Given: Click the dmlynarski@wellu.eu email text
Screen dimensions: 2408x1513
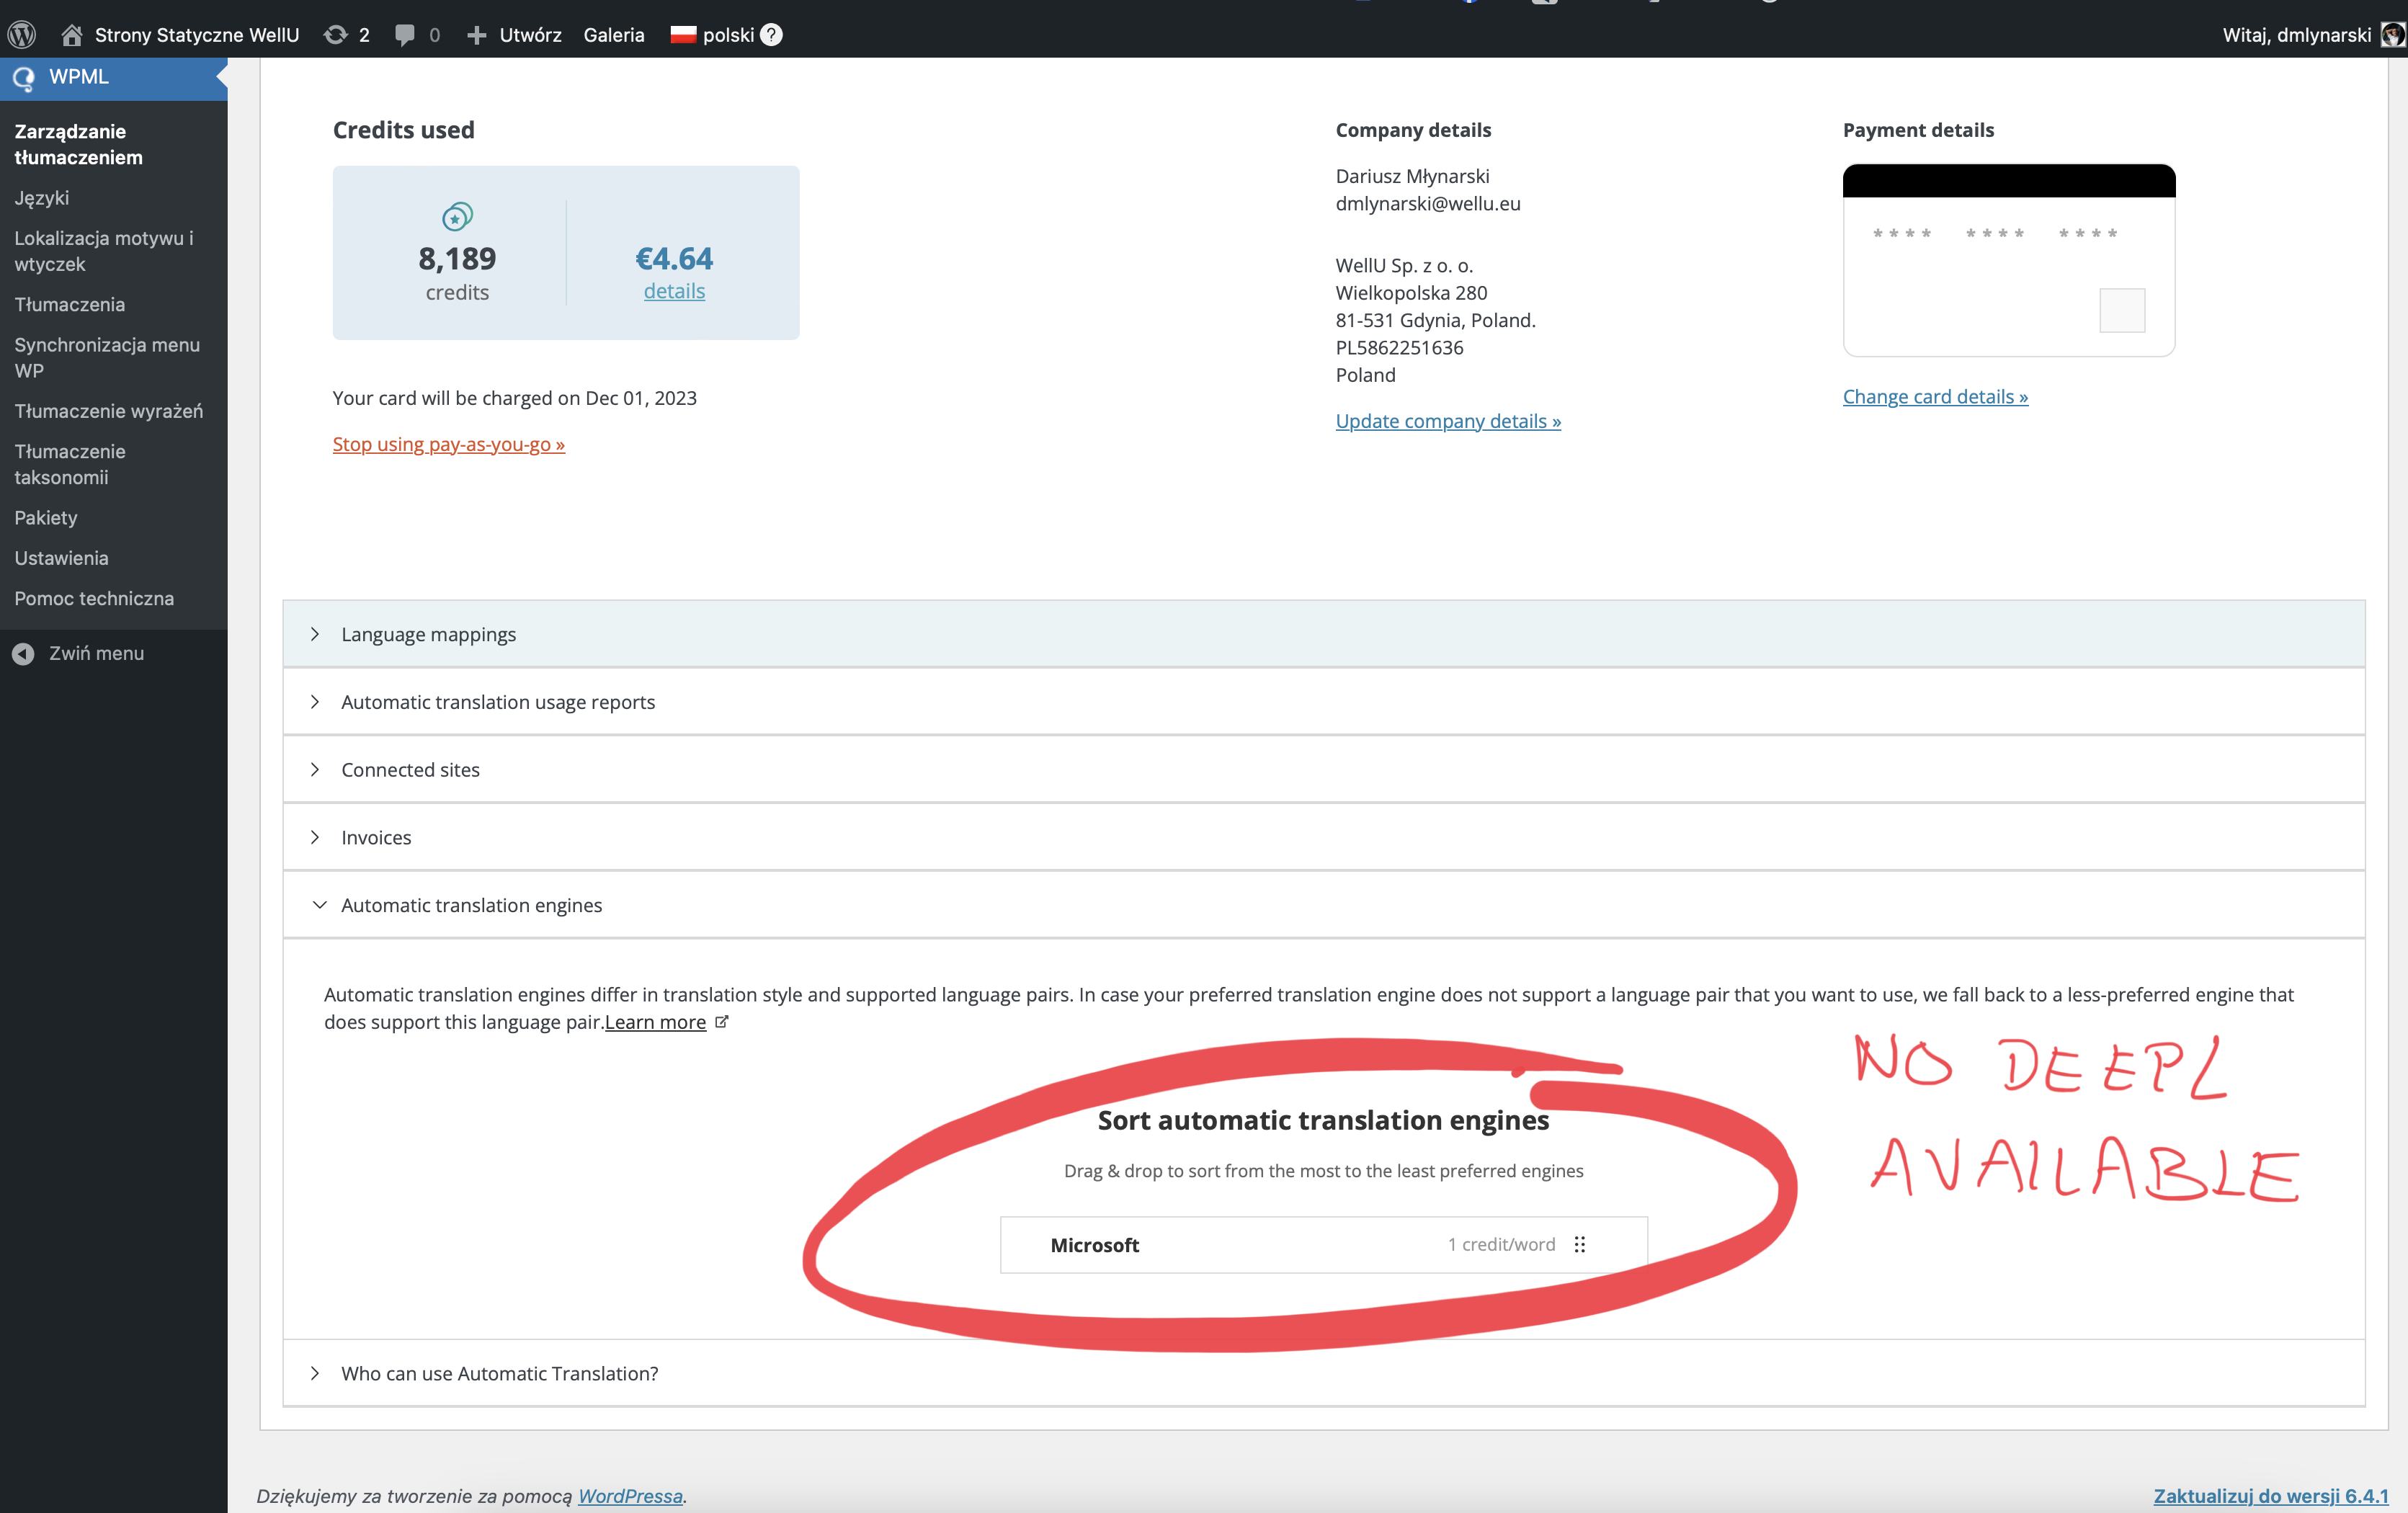Looking at the screenshot, I should coord(1427,203).
